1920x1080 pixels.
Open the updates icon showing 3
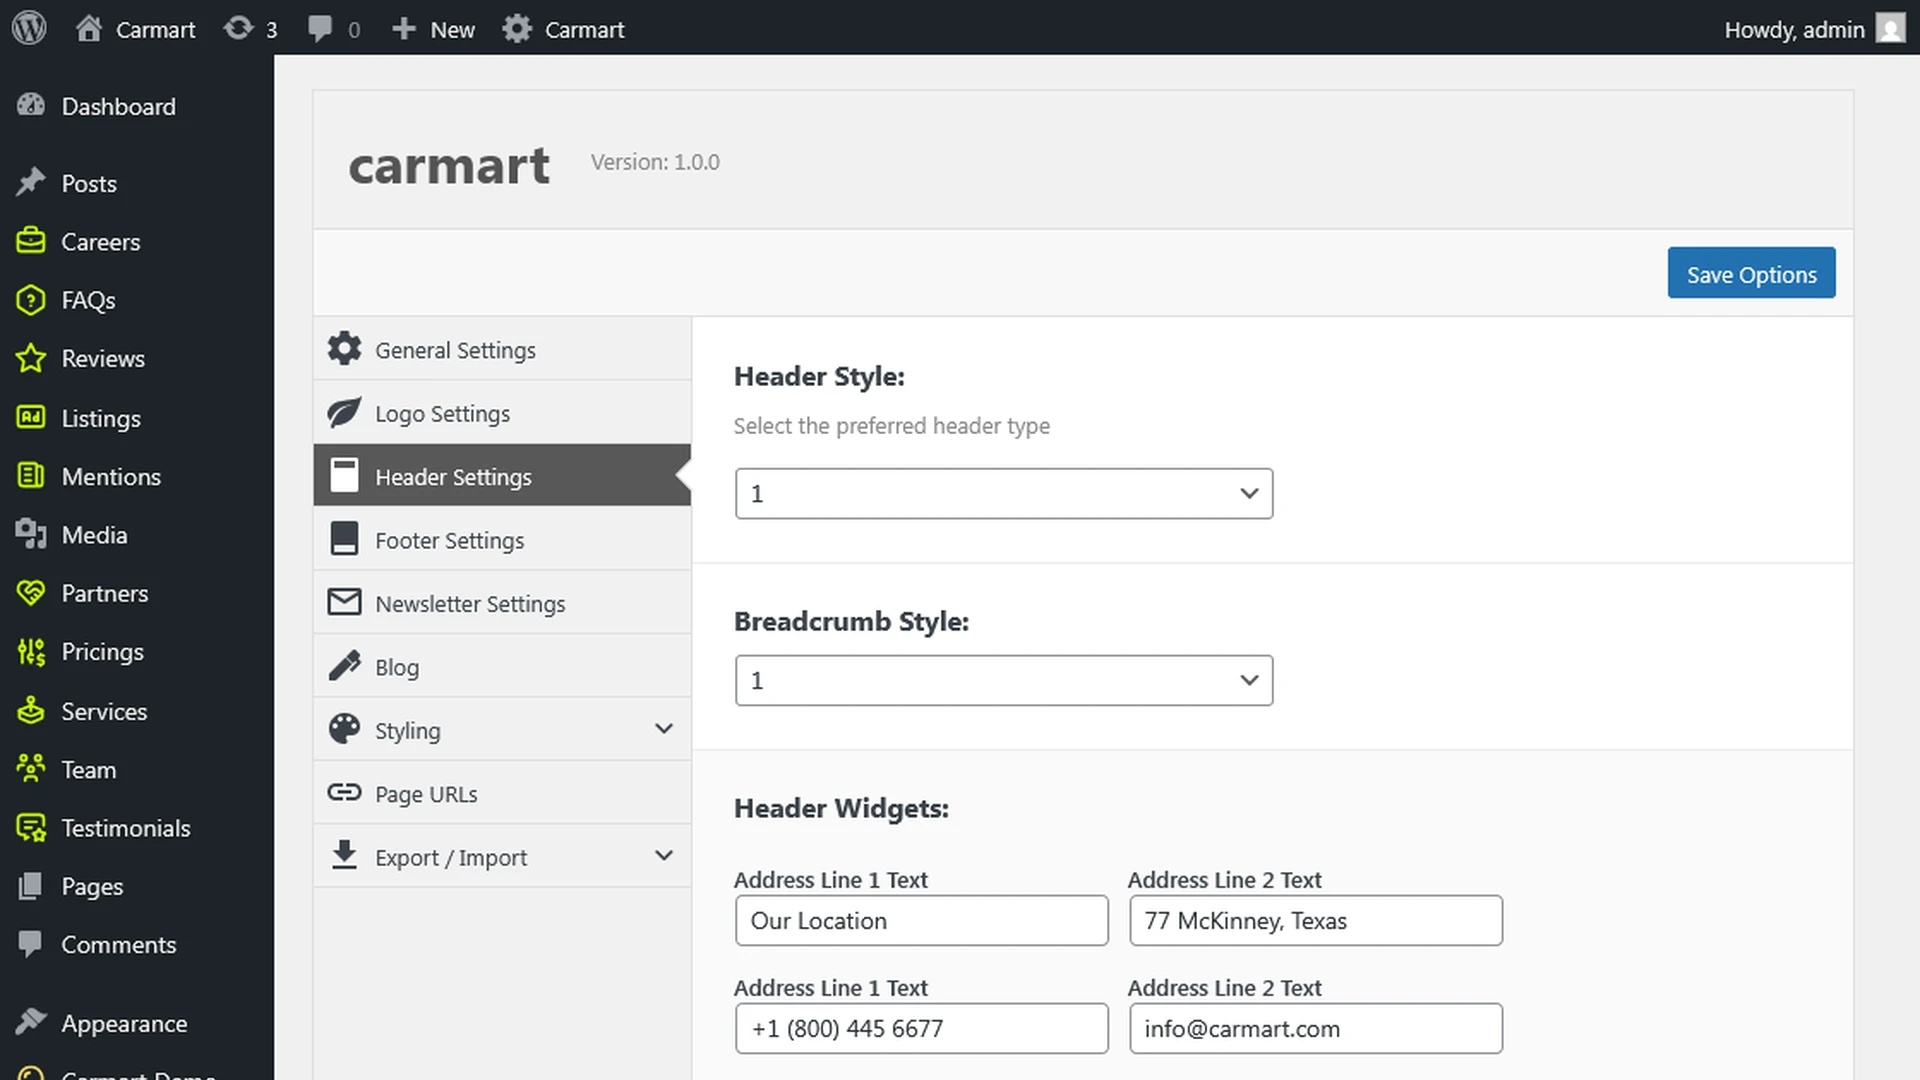(x=238, y=29)
